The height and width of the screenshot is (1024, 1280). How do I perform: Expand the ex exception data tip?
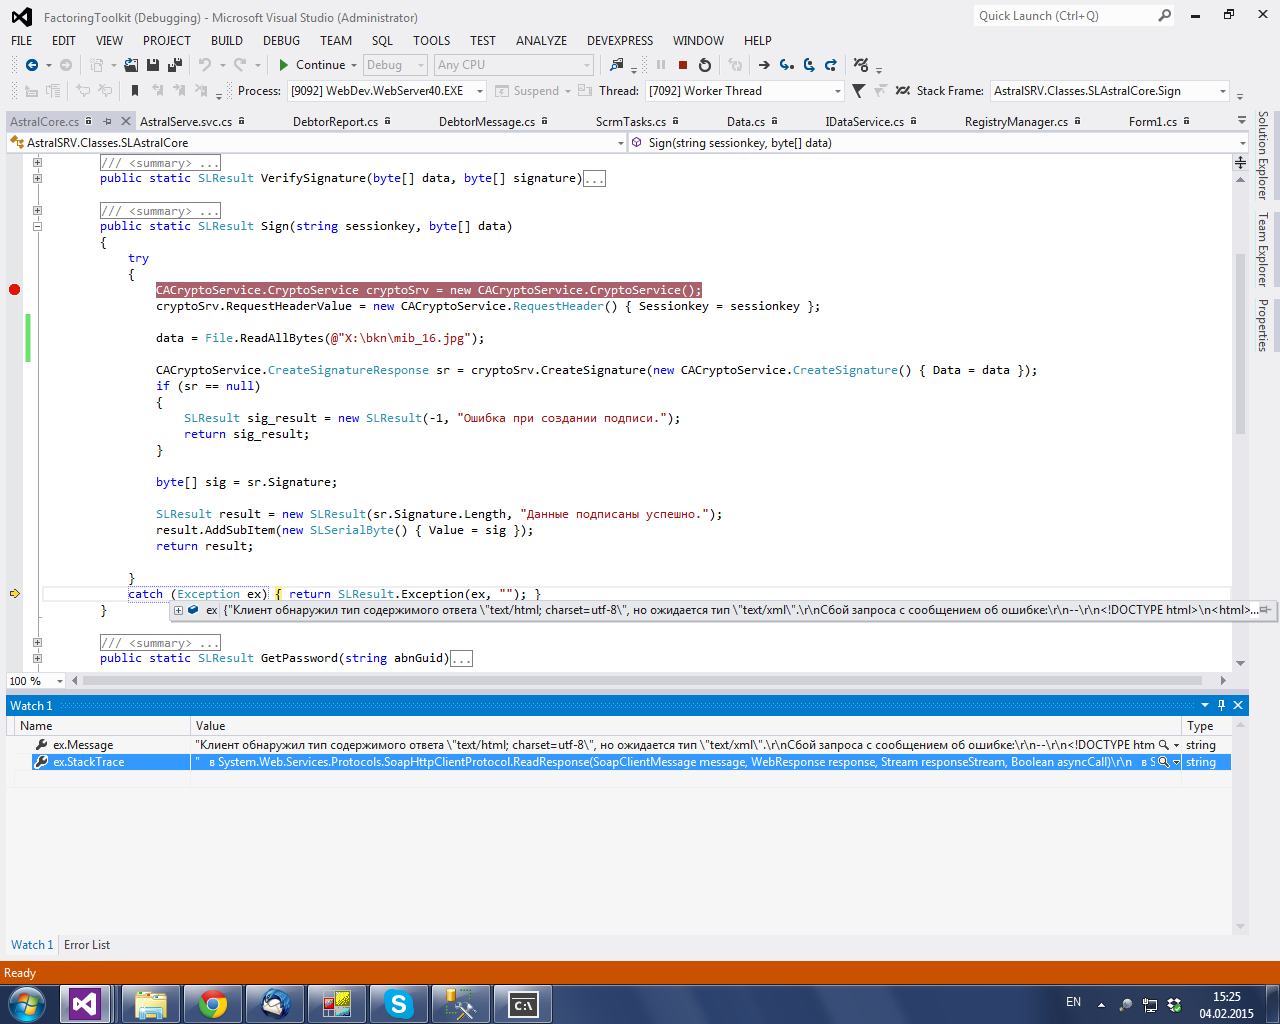[x=178, y=610]
